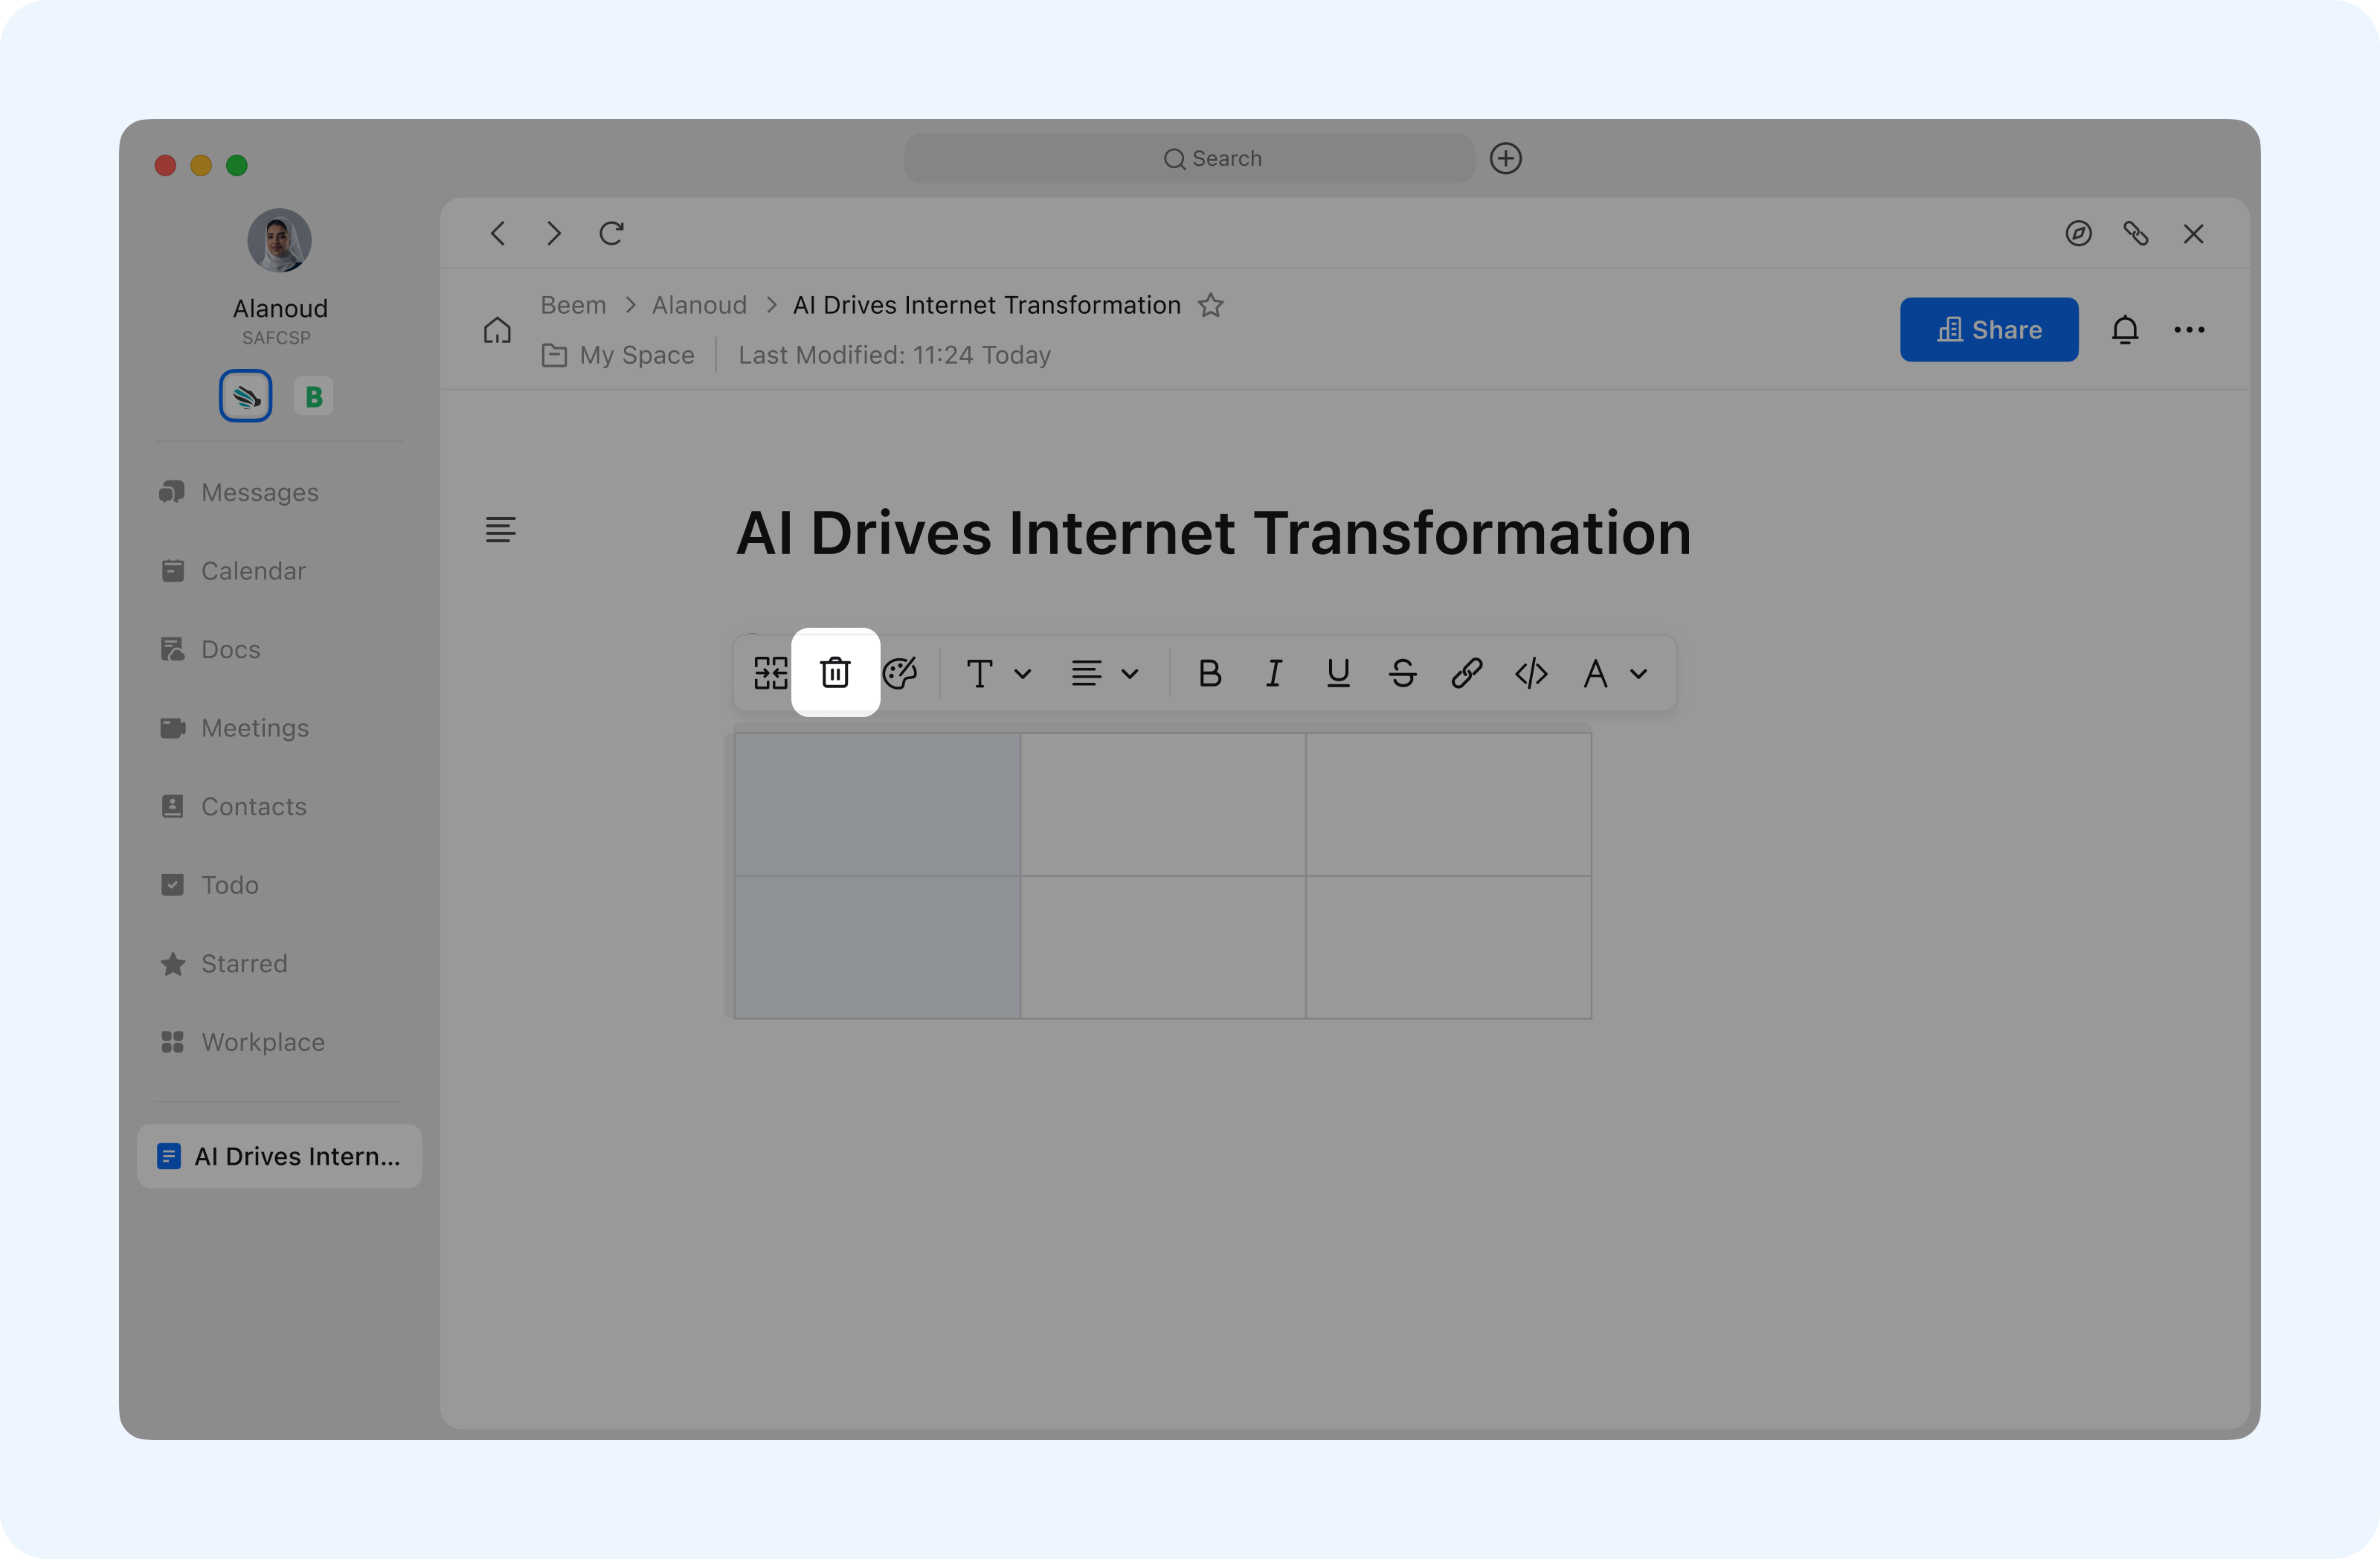Toggle underline formatting
The image size is (2380, 1559).
(x=1338, y=673)
